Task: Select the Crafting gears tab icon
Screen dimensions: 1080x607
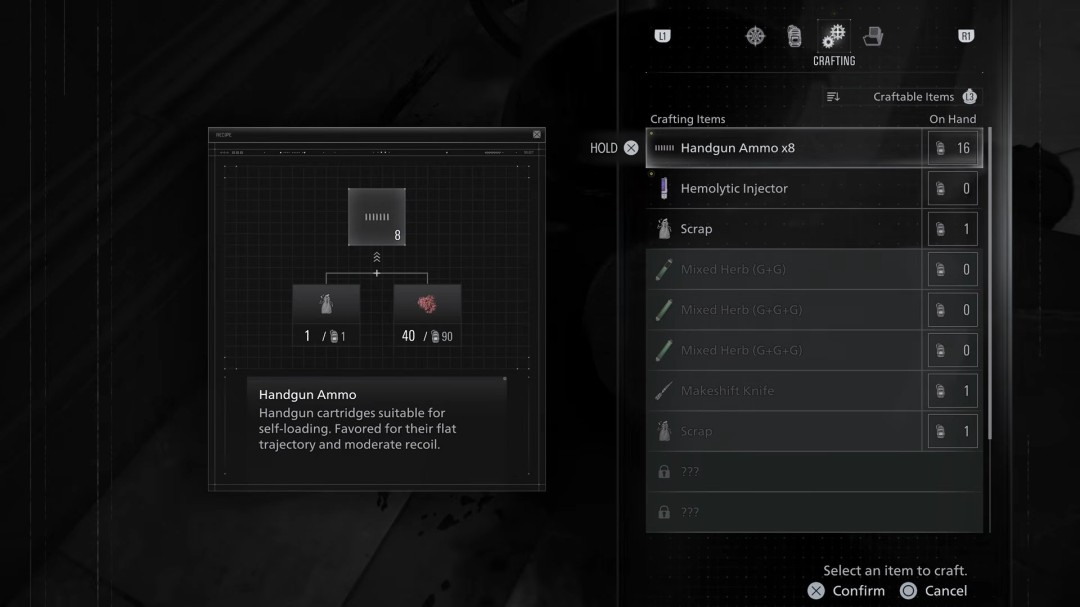Action: click(x=833, y=37)
